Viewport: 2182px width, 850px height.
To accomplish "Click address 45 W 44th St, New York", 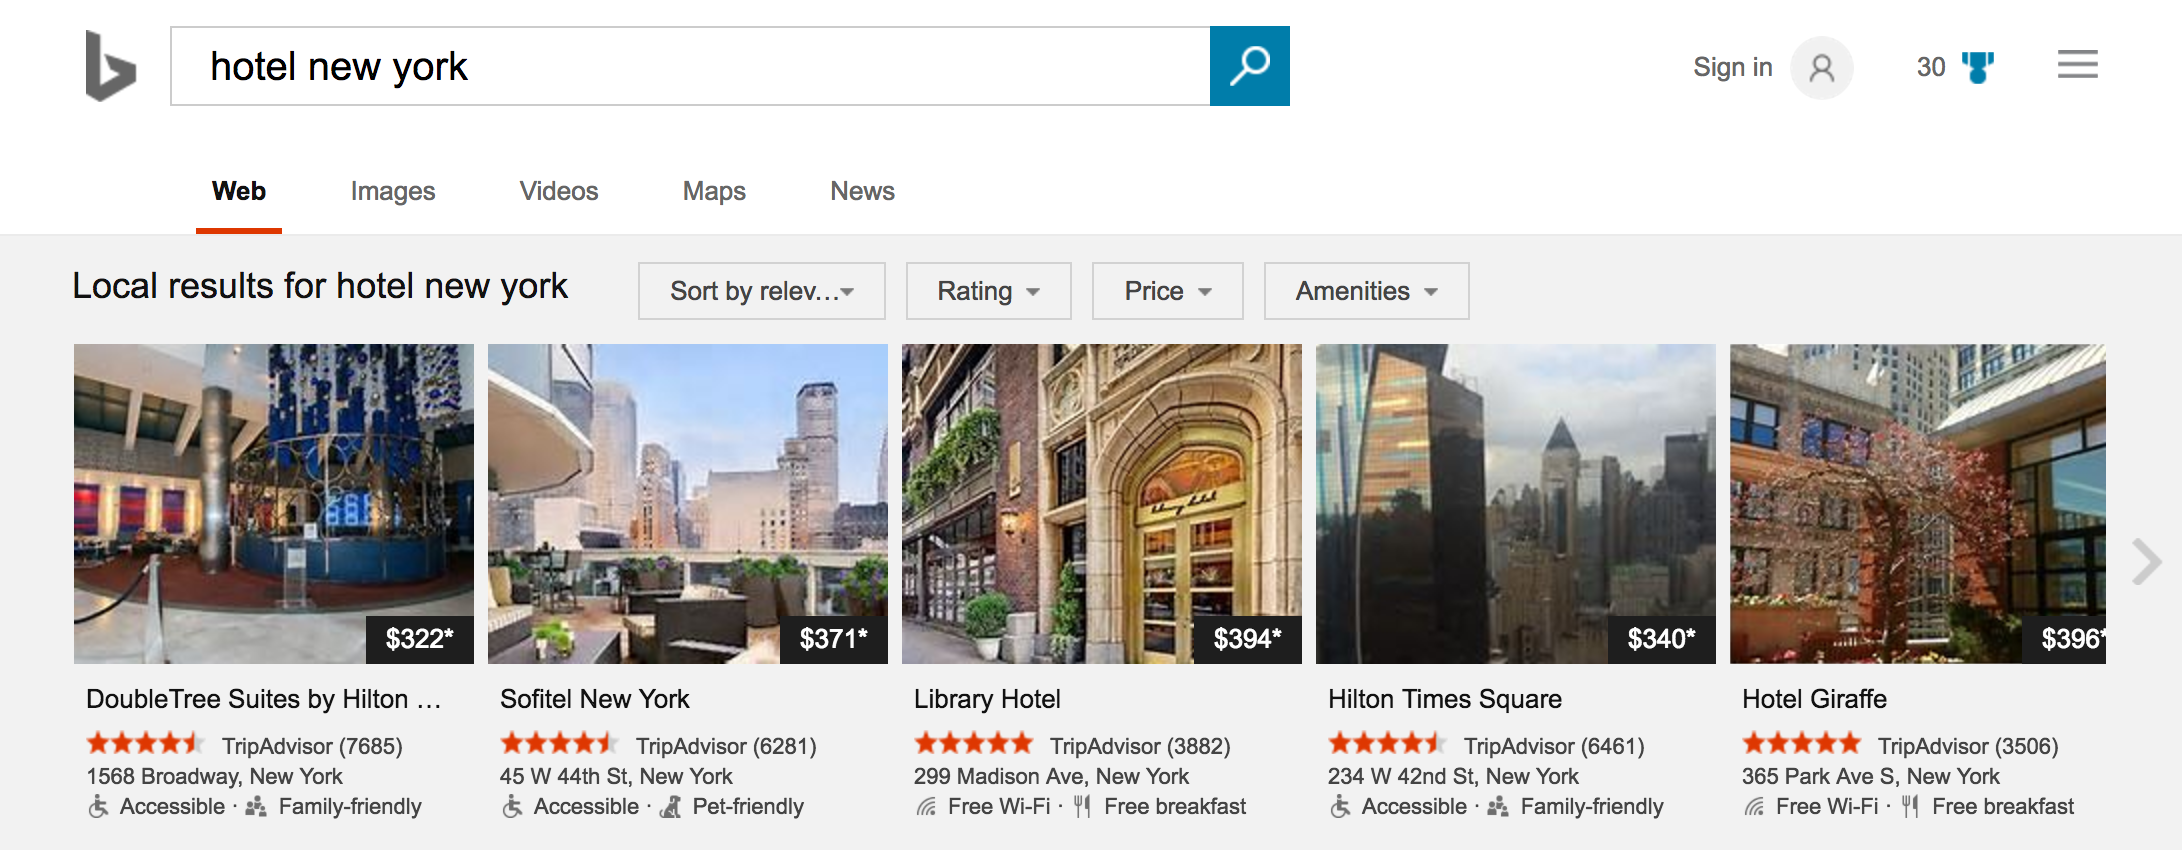I will [x=616, y=776].
